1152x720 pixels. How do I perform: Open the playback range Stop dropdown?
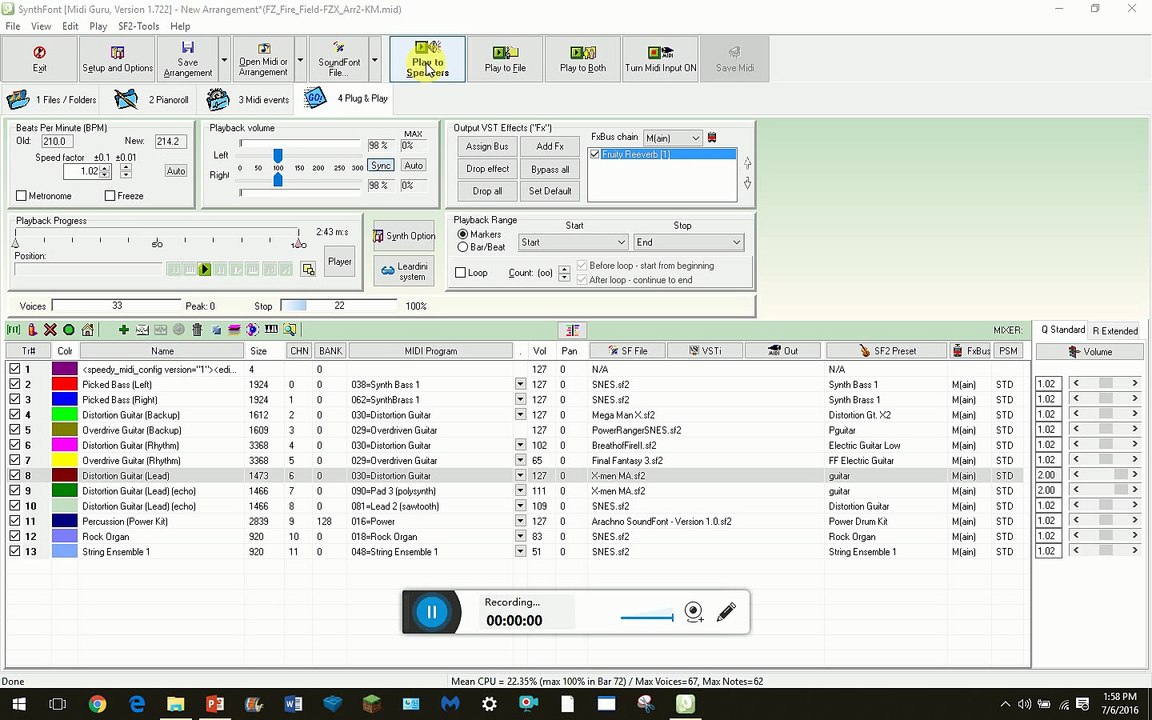point(736,242)
